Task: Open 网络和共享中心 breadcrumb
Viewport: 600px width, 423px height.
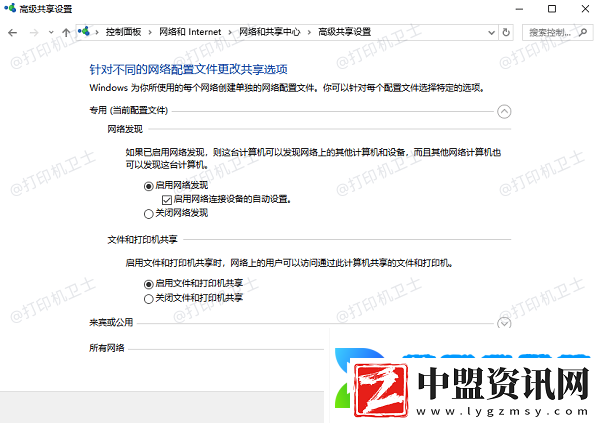Action: coord(270,32)
